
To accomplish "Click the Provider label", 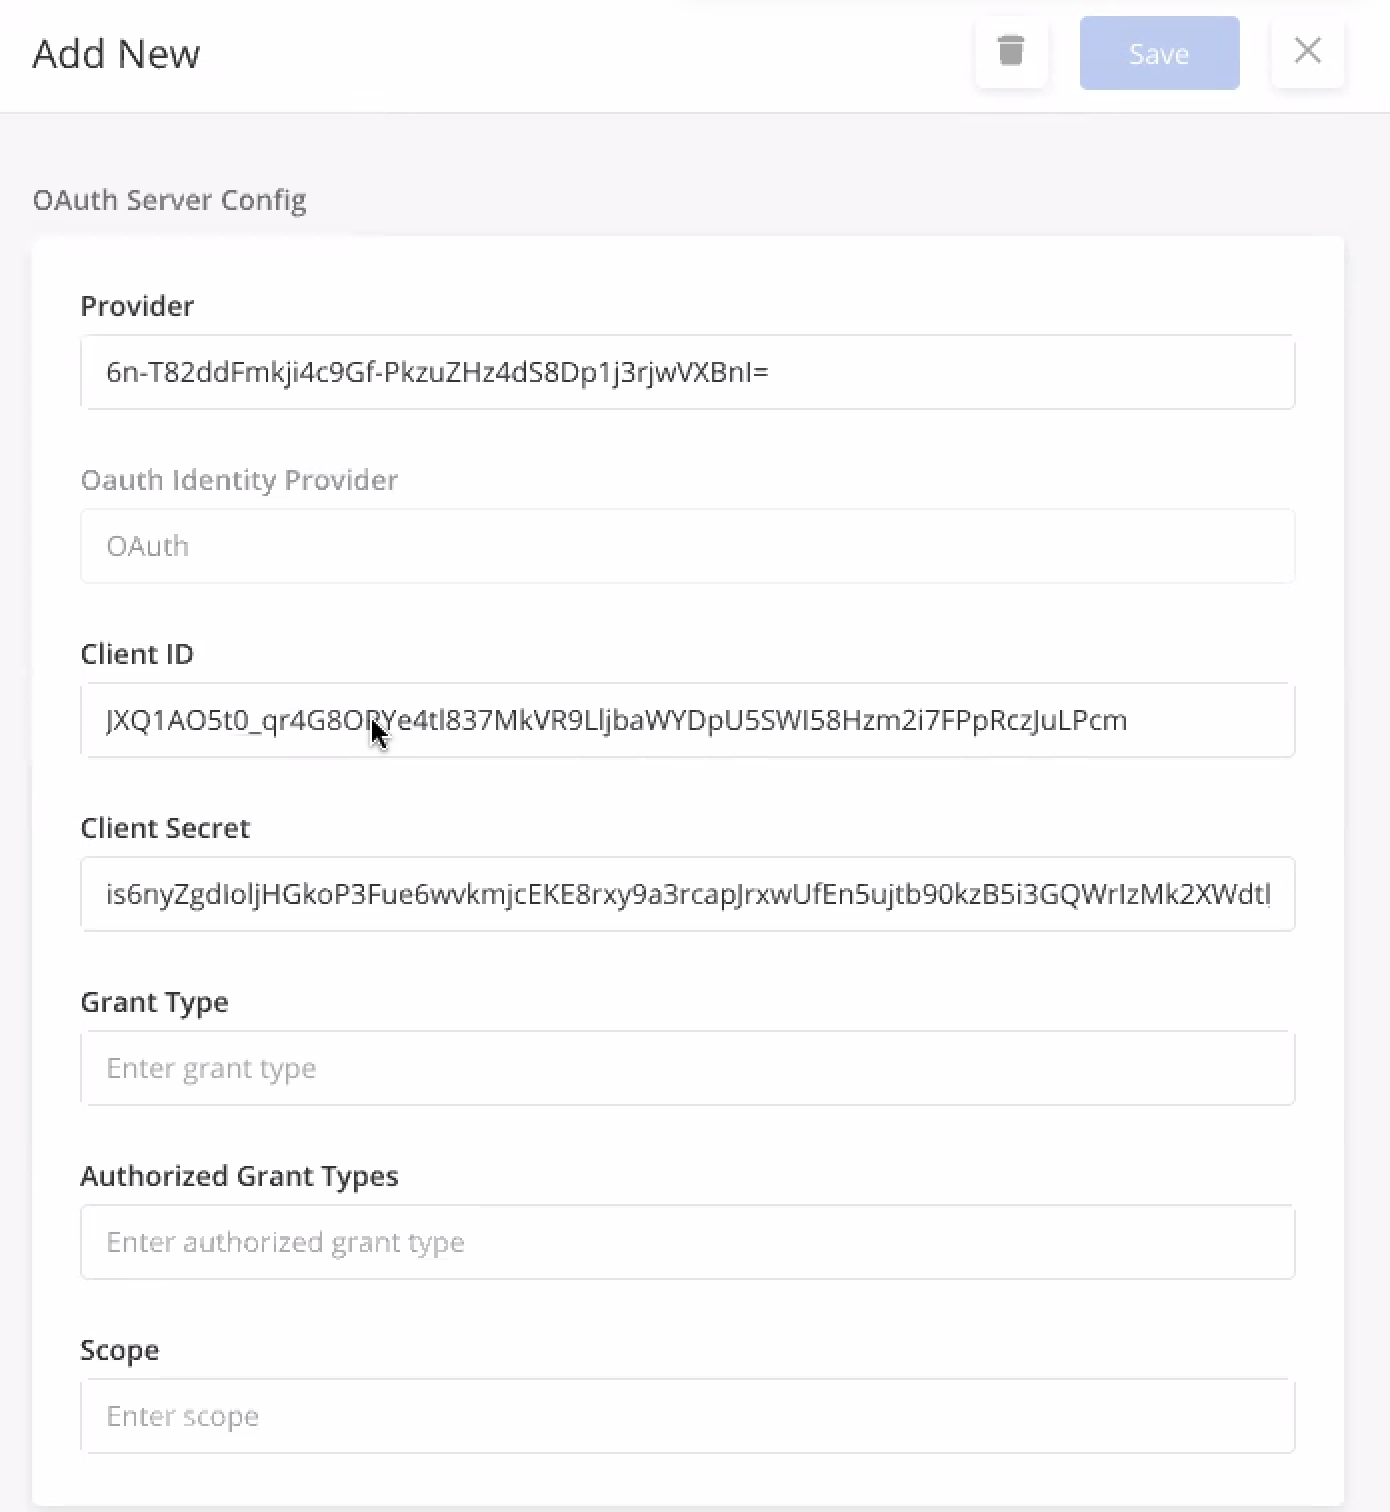I will click(137, 306).
